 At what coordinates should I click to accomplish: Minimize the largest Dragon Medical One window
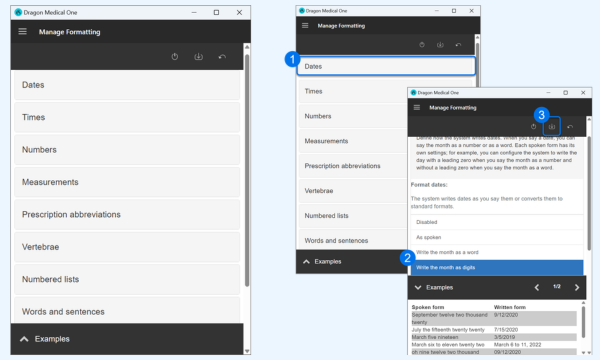(194, 12)
